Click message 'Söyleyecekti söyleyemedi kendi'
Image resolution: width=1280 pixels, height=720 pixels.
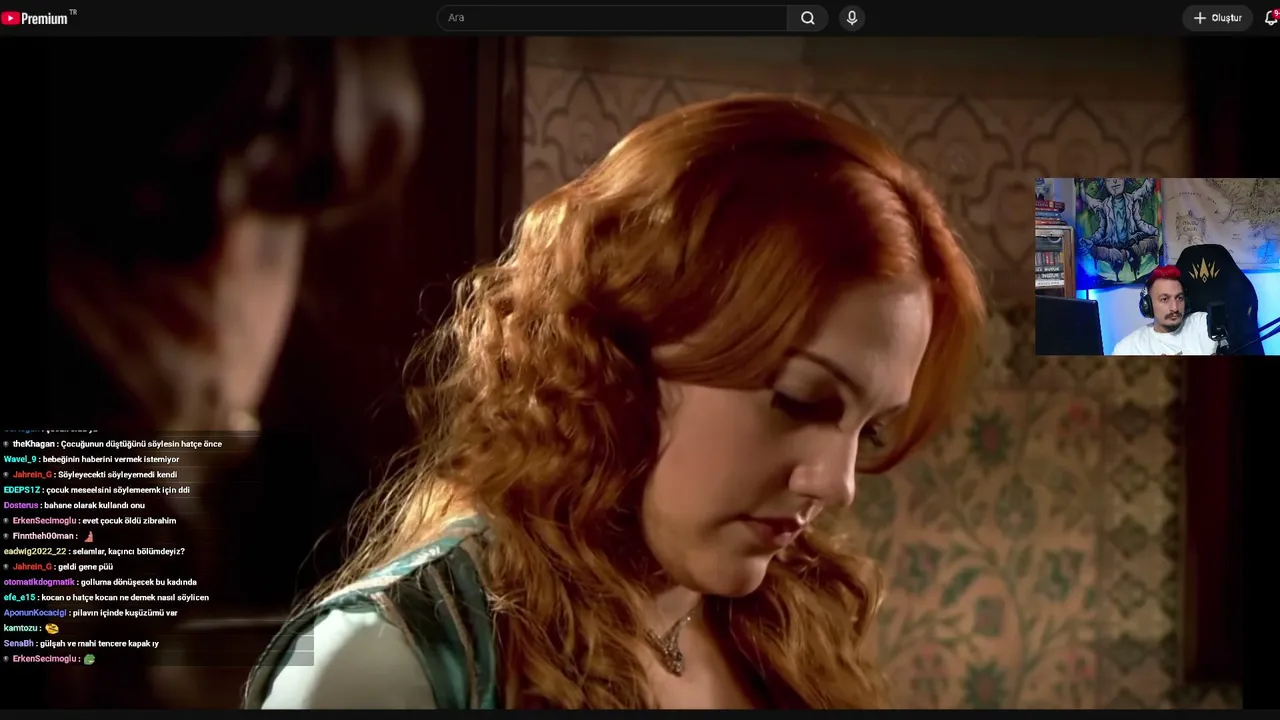[117, 475]
